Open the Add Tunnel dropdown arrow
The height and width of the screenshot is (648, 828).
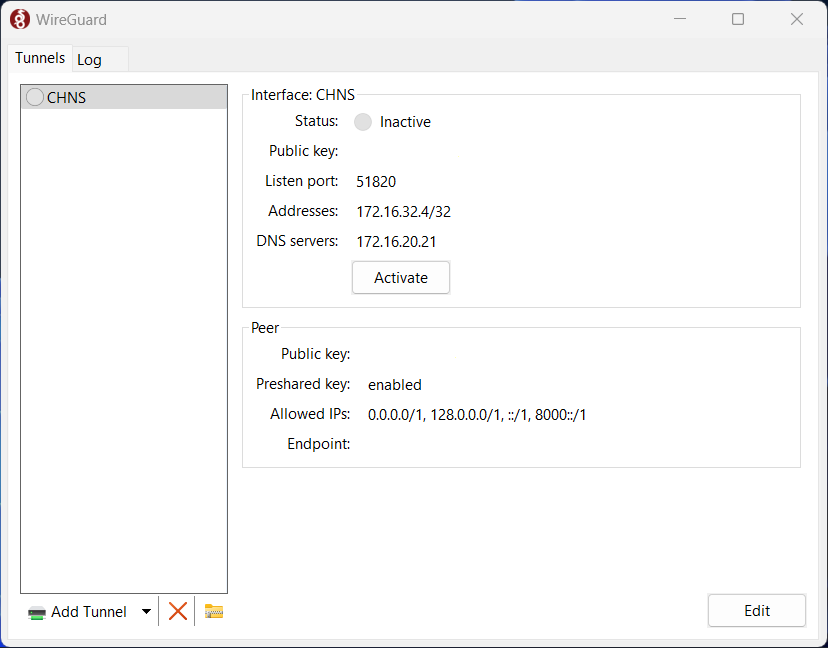[146, 611]
